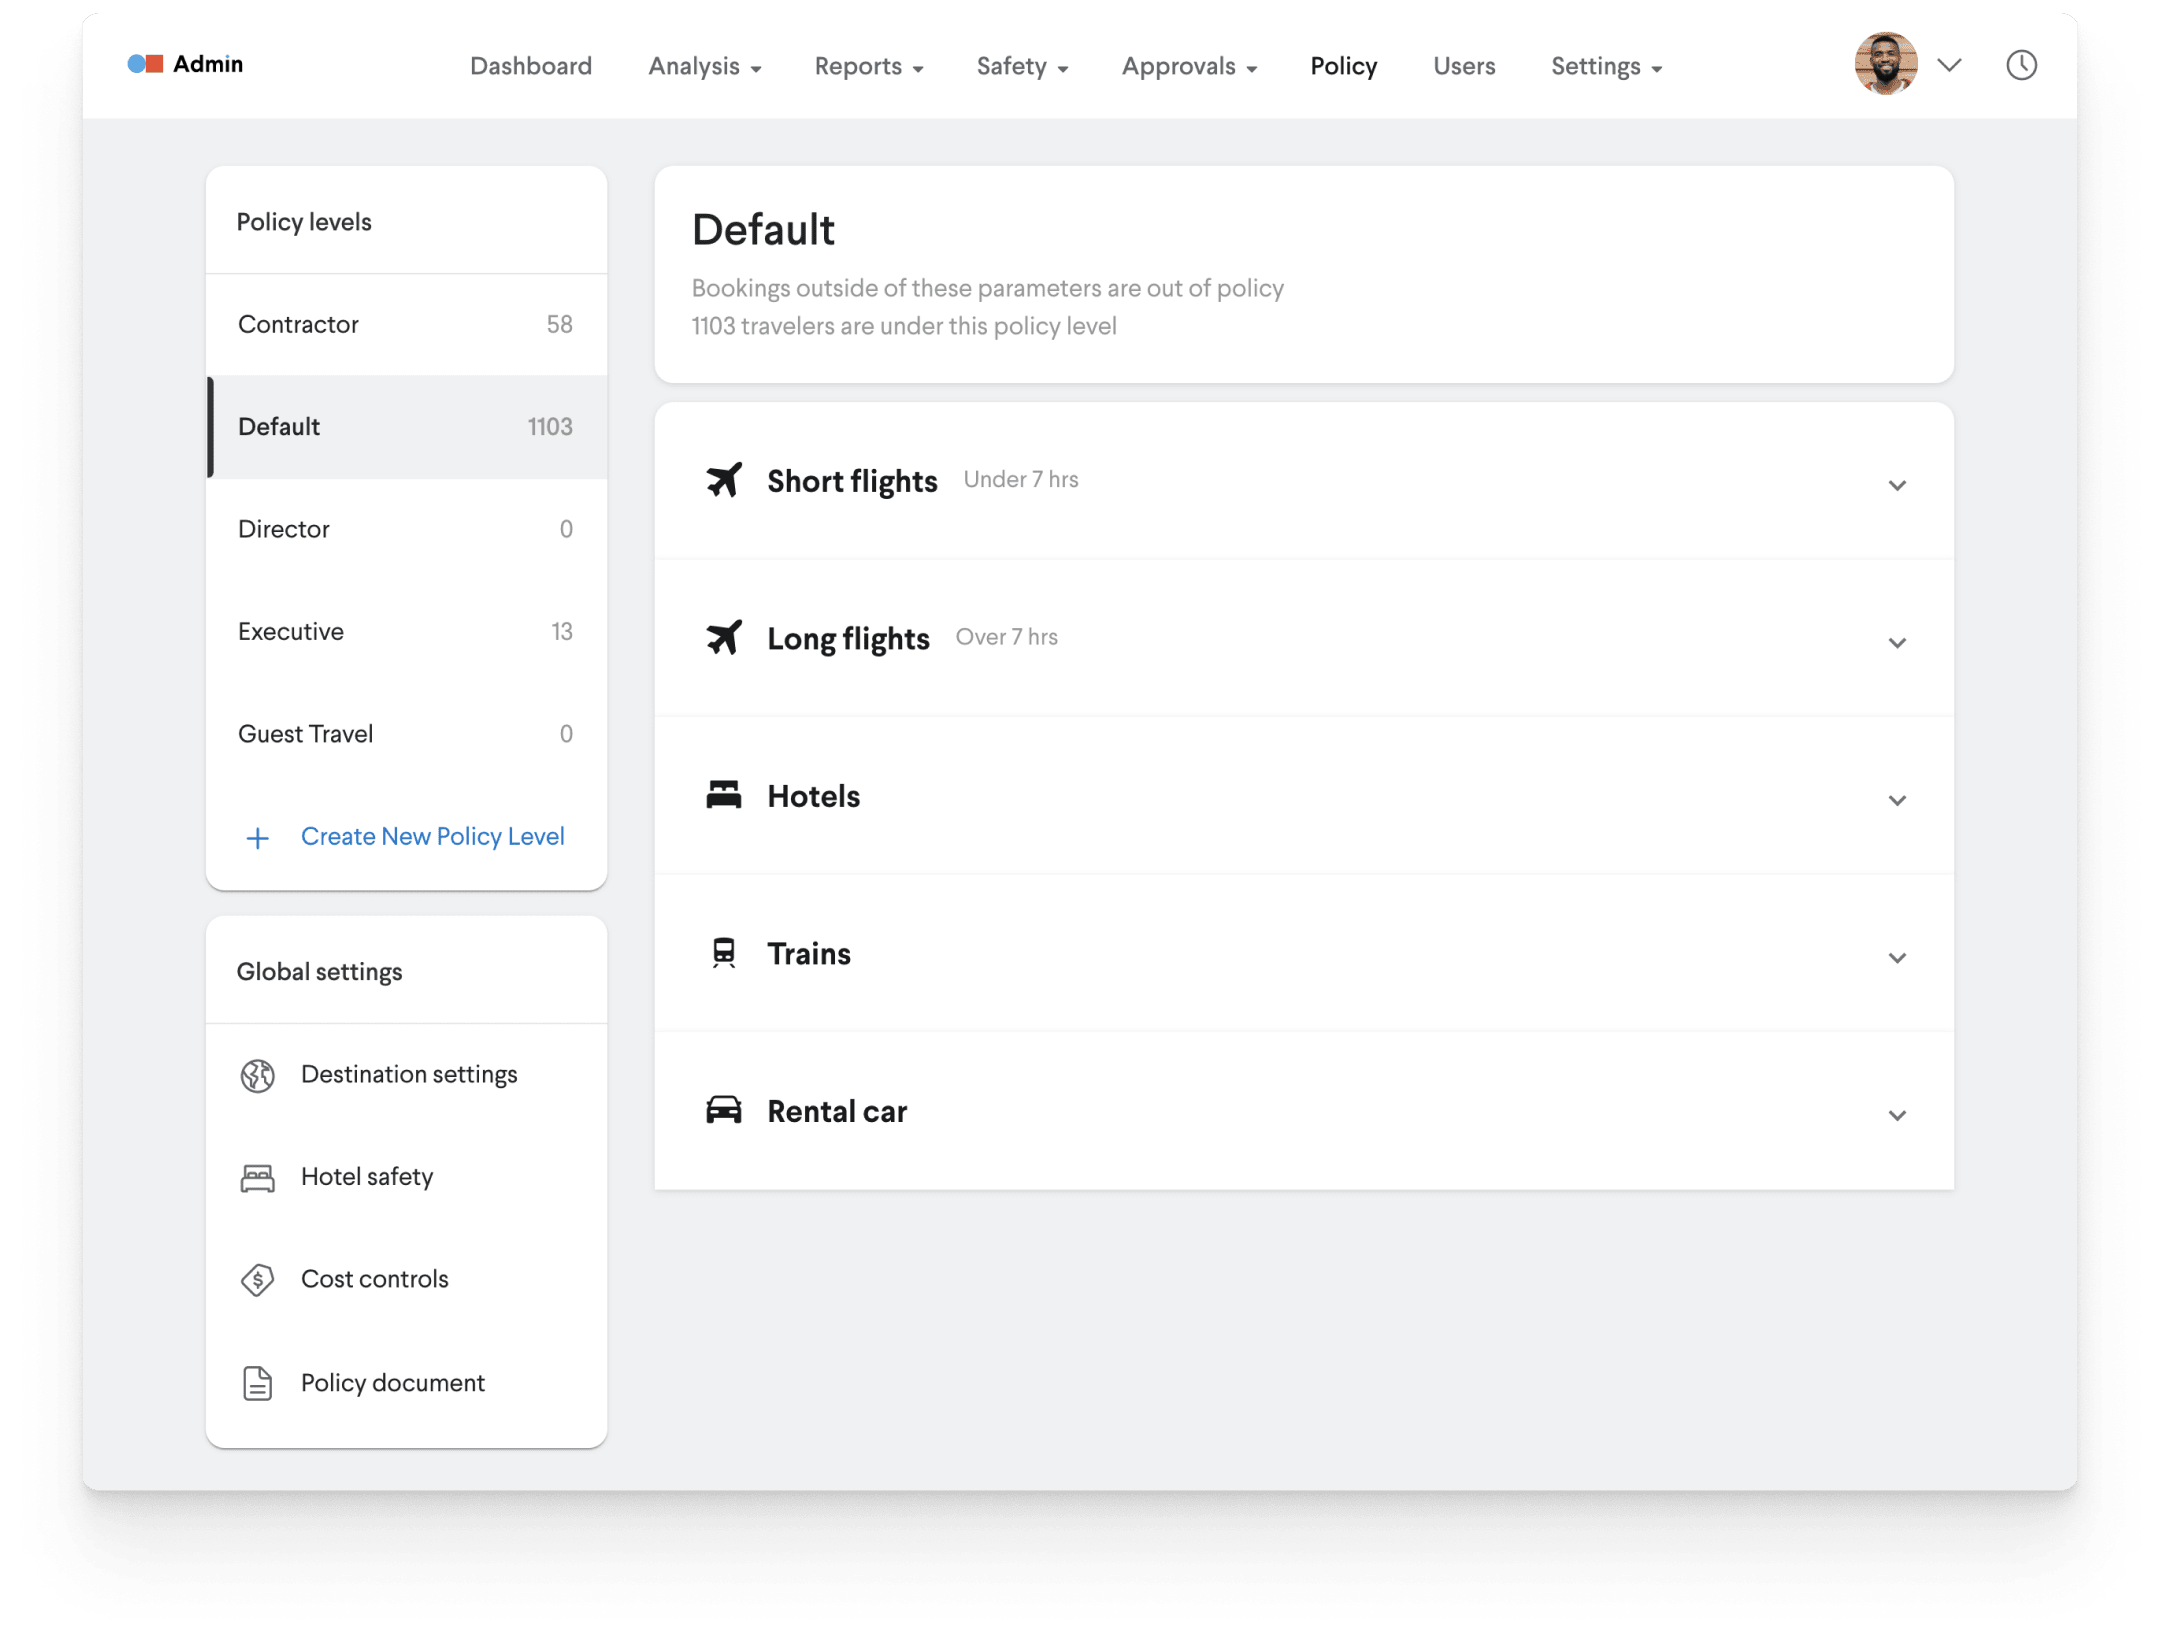Click the Short flights airplane icon

point(724,480)
